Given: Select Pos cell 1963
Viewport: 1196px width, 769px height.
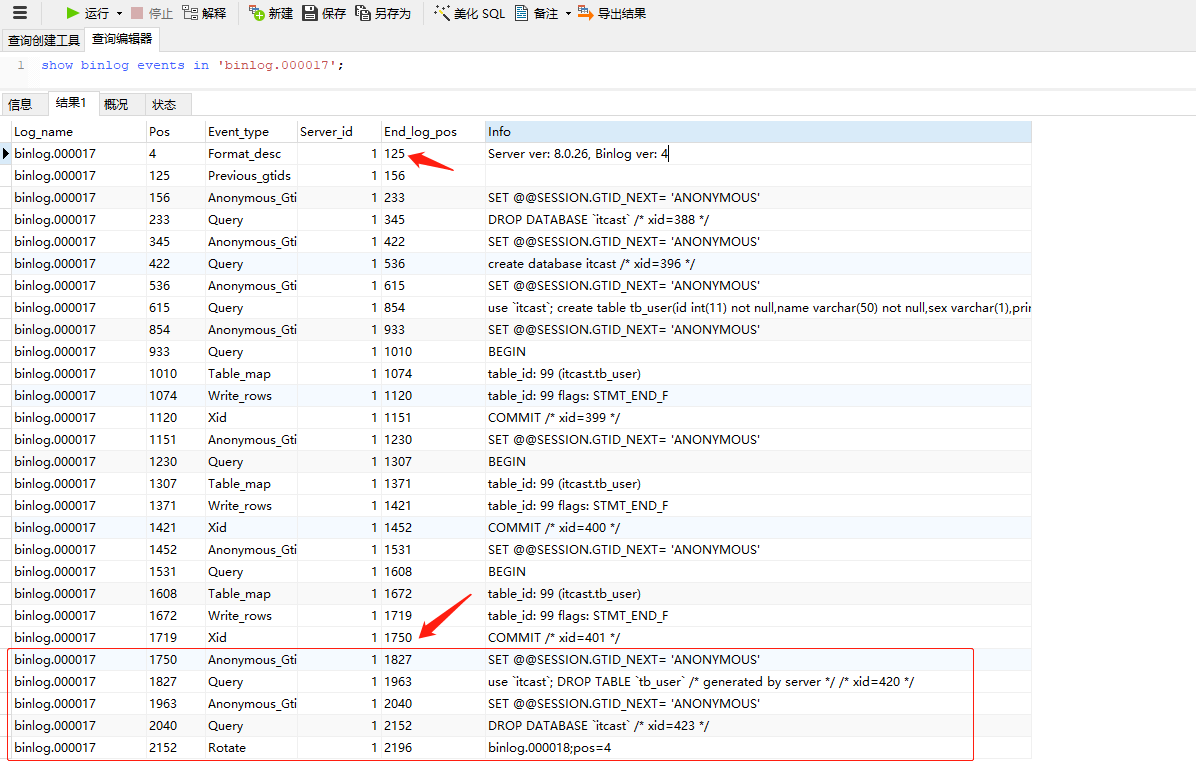Looking at the screenshot, I should point(175,704).
